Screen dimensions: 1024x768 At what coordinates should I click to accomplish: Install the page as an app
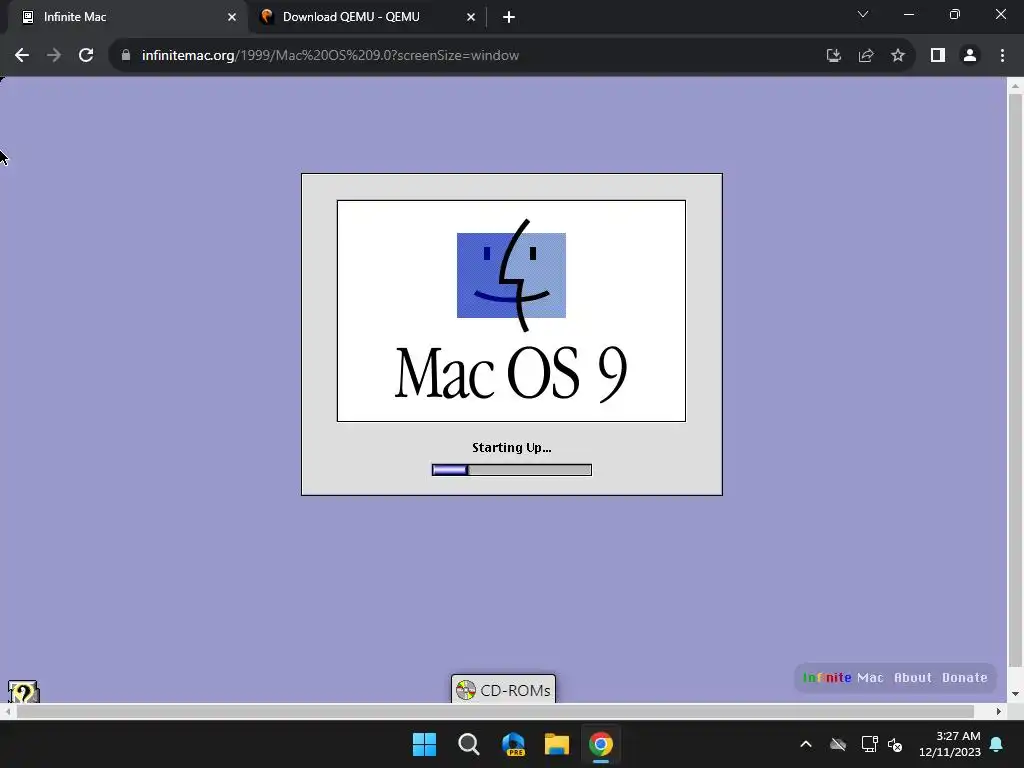tap(833, 56)
